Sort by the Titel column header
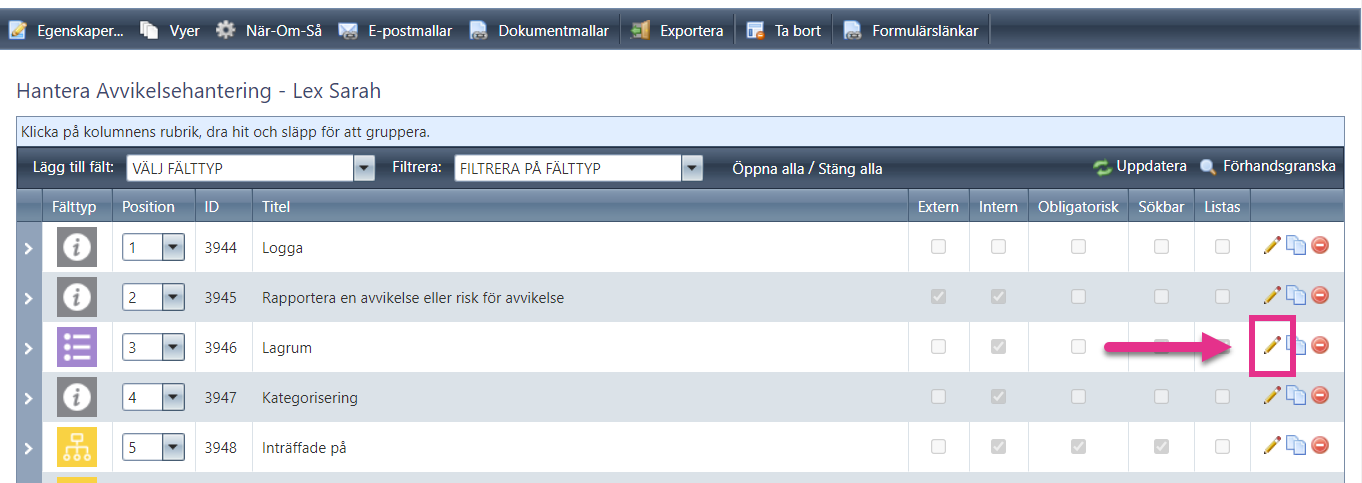Viewport: 1362px width, 483px height. click(x=276, y=207)
